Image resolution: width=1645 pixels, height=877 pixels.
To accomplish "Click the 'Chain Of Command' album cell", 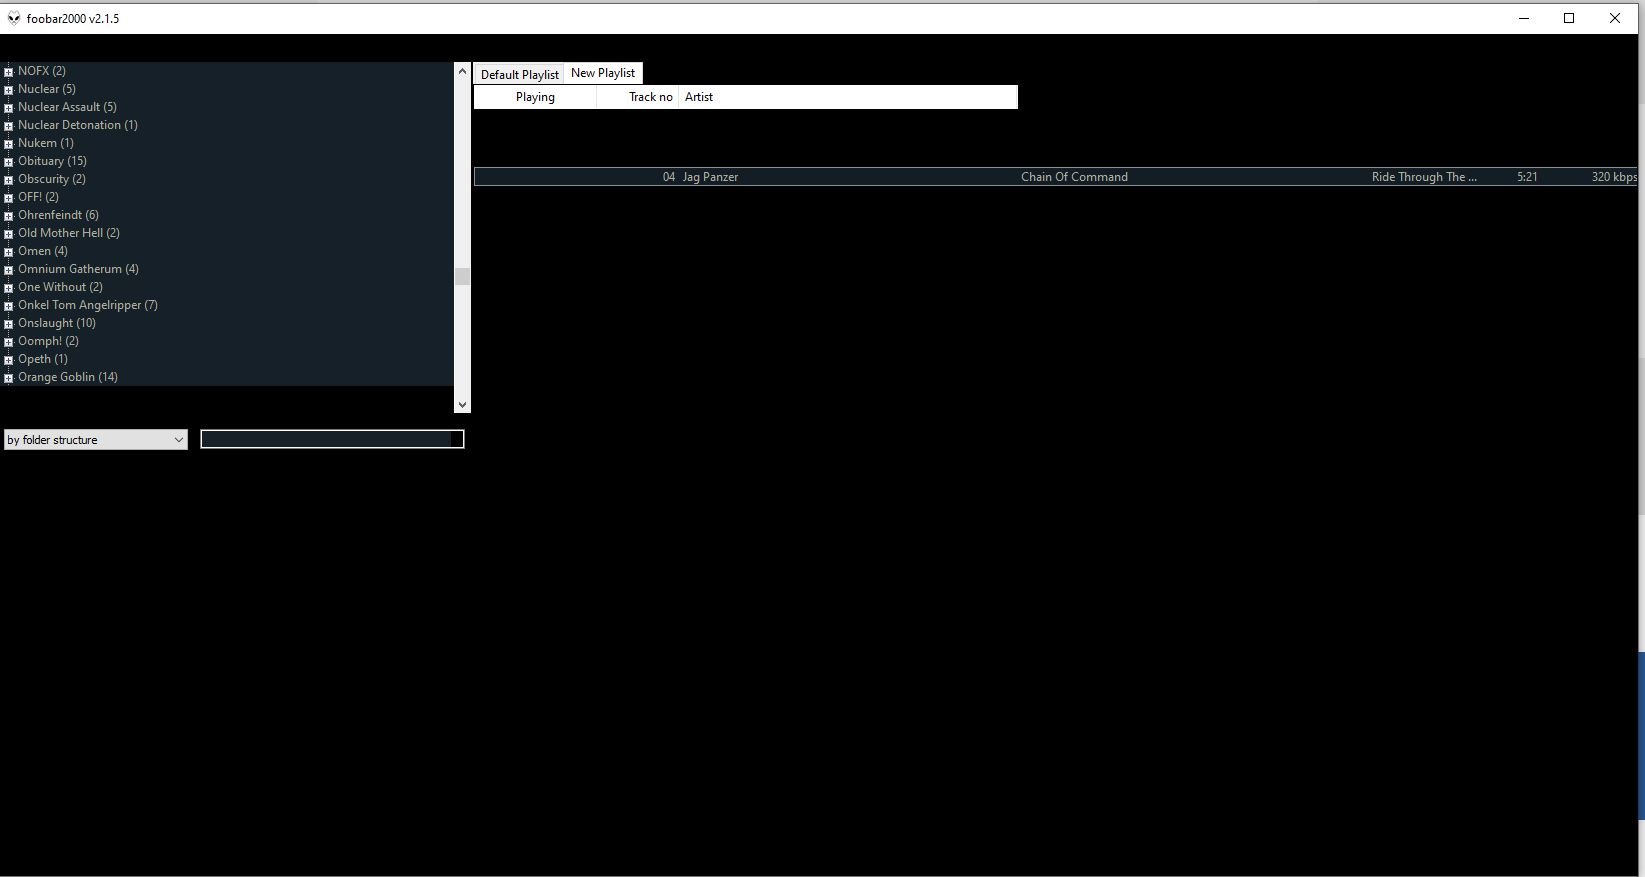I will pos(1074,177).
